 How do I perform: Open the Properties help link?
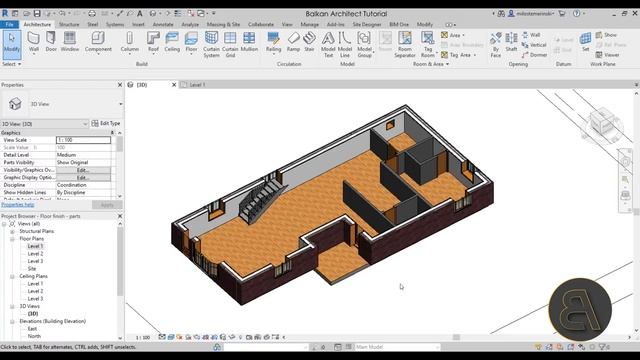pos(18,204)
